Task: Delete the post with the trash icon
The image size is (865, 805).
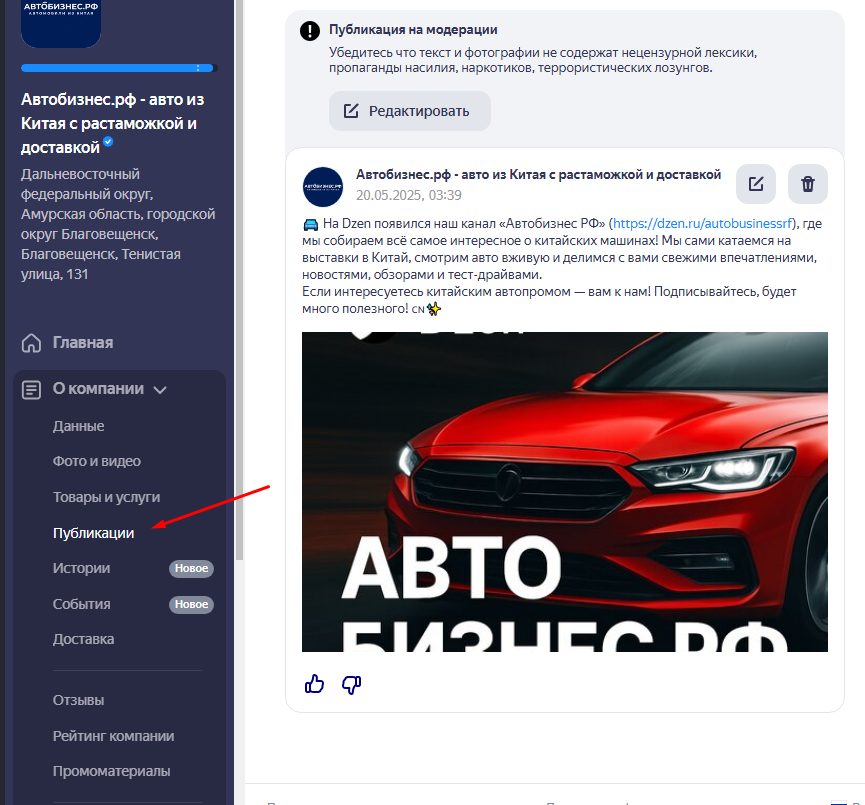Action: (x=808, y=184)
